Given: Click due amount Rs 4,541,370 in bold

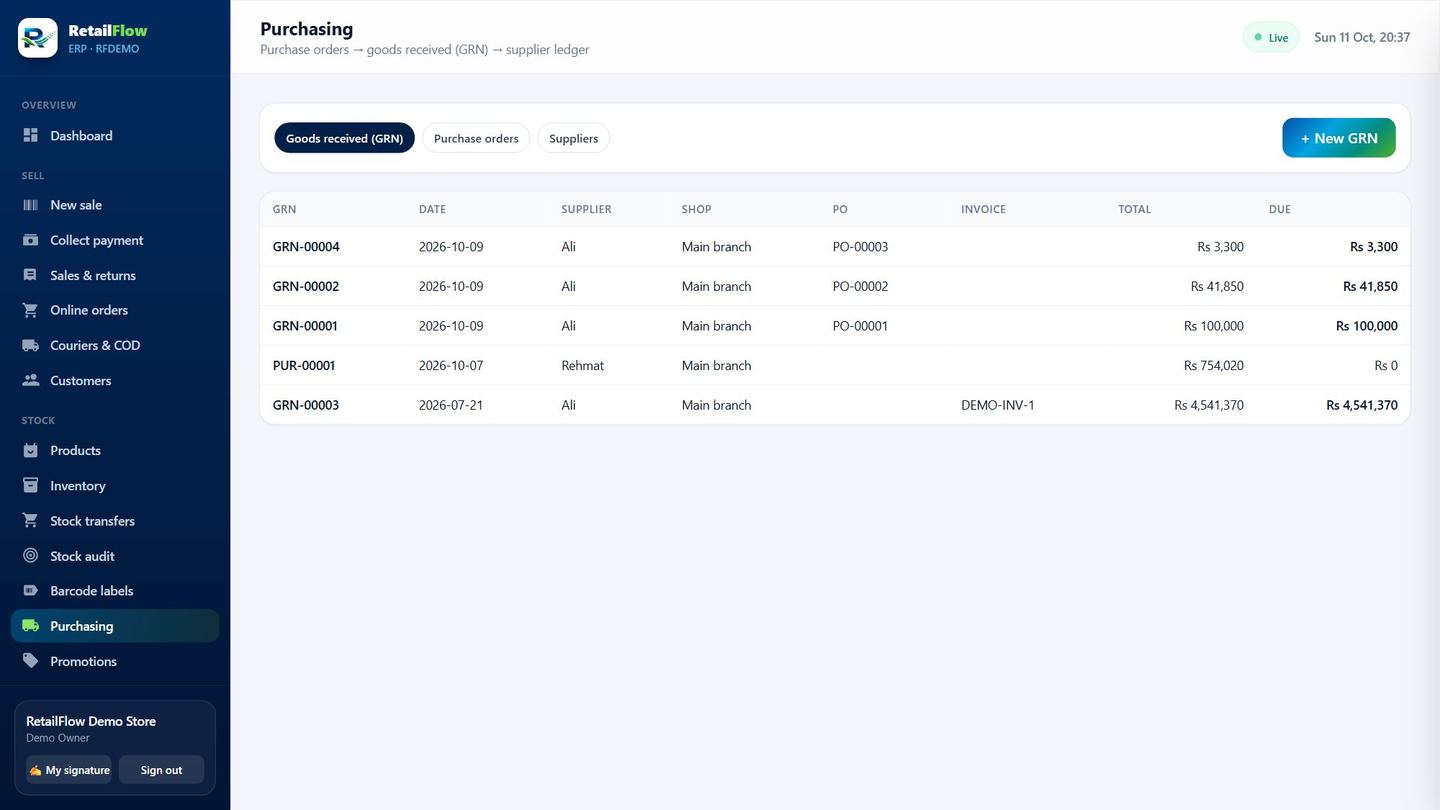Looking at the screenshot, I should [x=1362, y=405].
